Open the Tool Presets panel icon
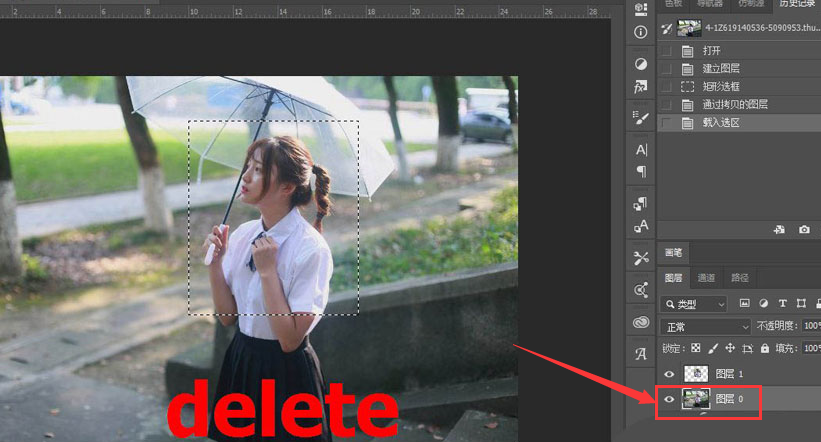 tap(641, 258)
